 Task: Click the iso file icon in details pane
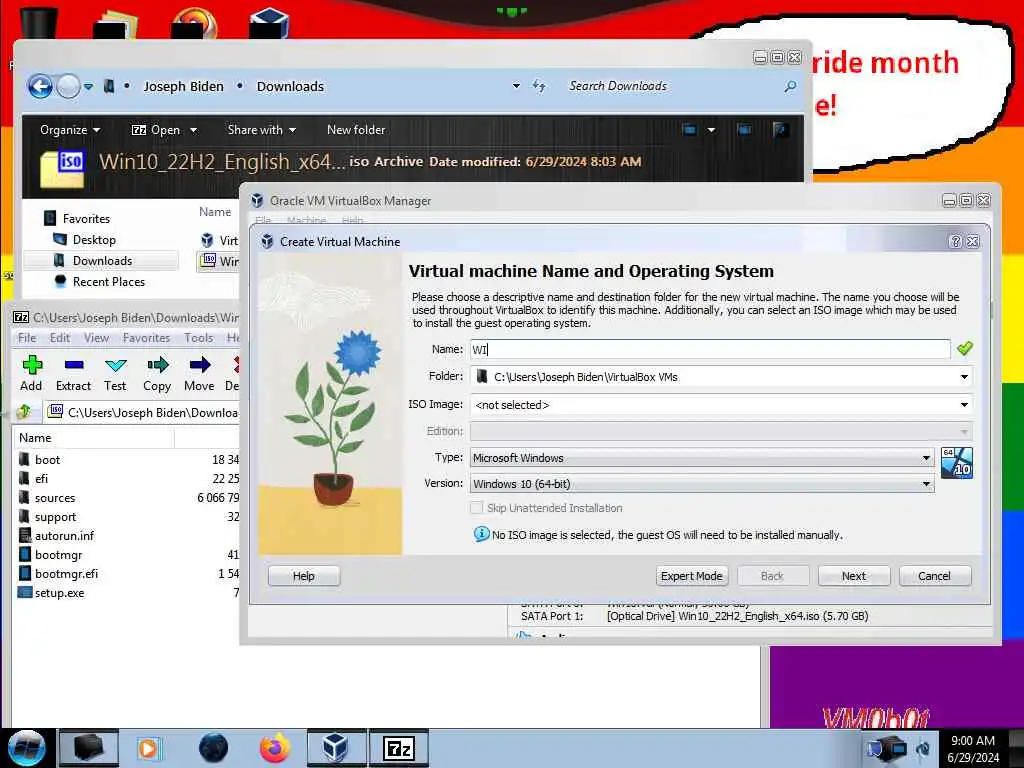pyautogui.click(x=62, y=169)
